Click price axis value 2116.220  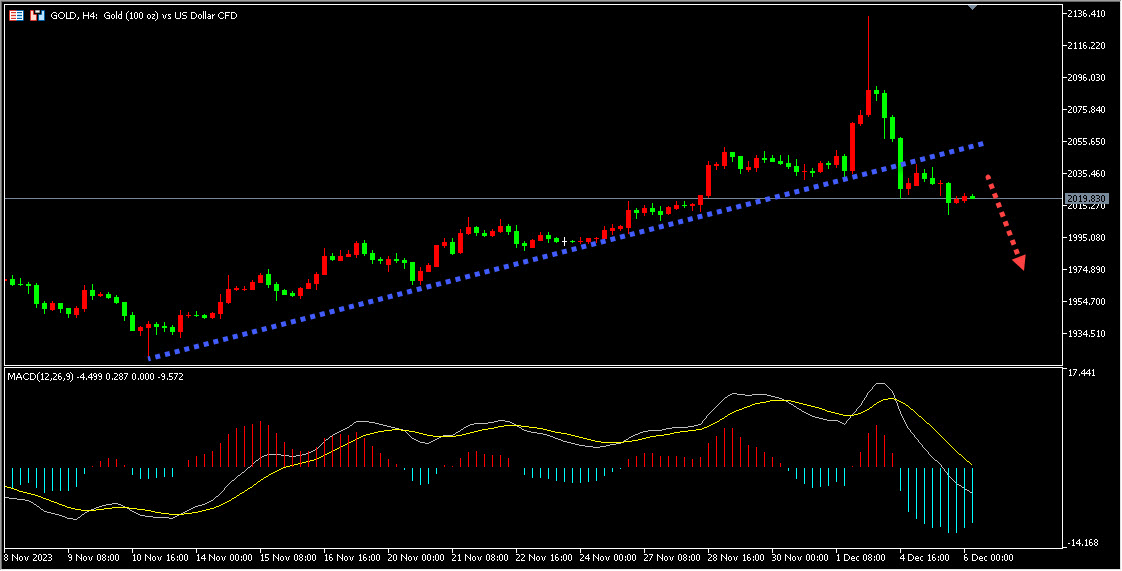pos(1086,46)
